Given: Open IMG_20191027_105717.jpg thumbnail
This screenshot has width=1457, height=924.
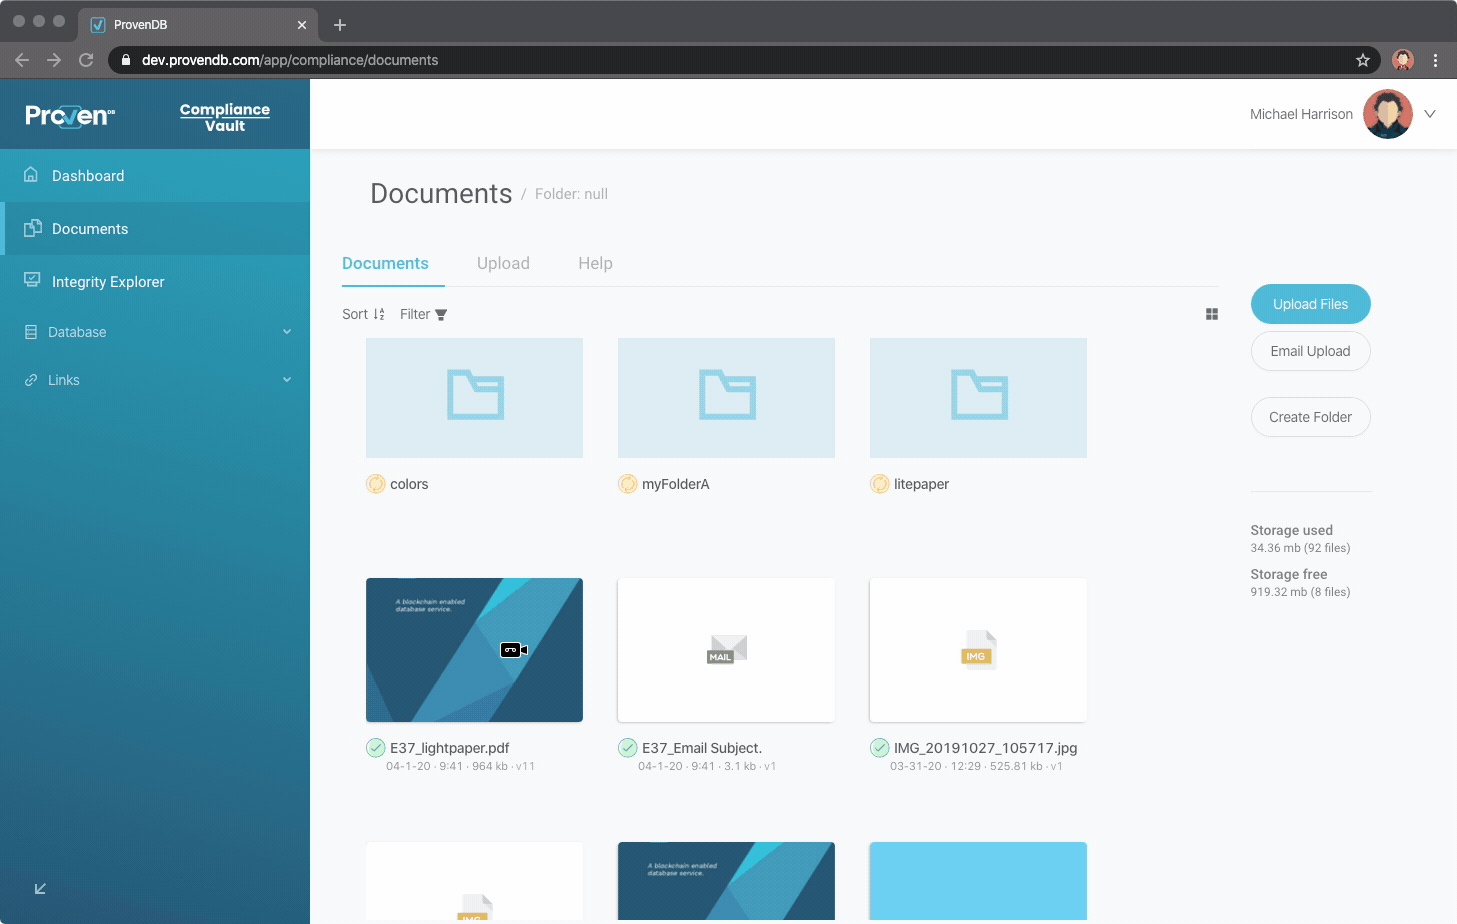Looking at the screenshot, I should (x=978, y=650).
